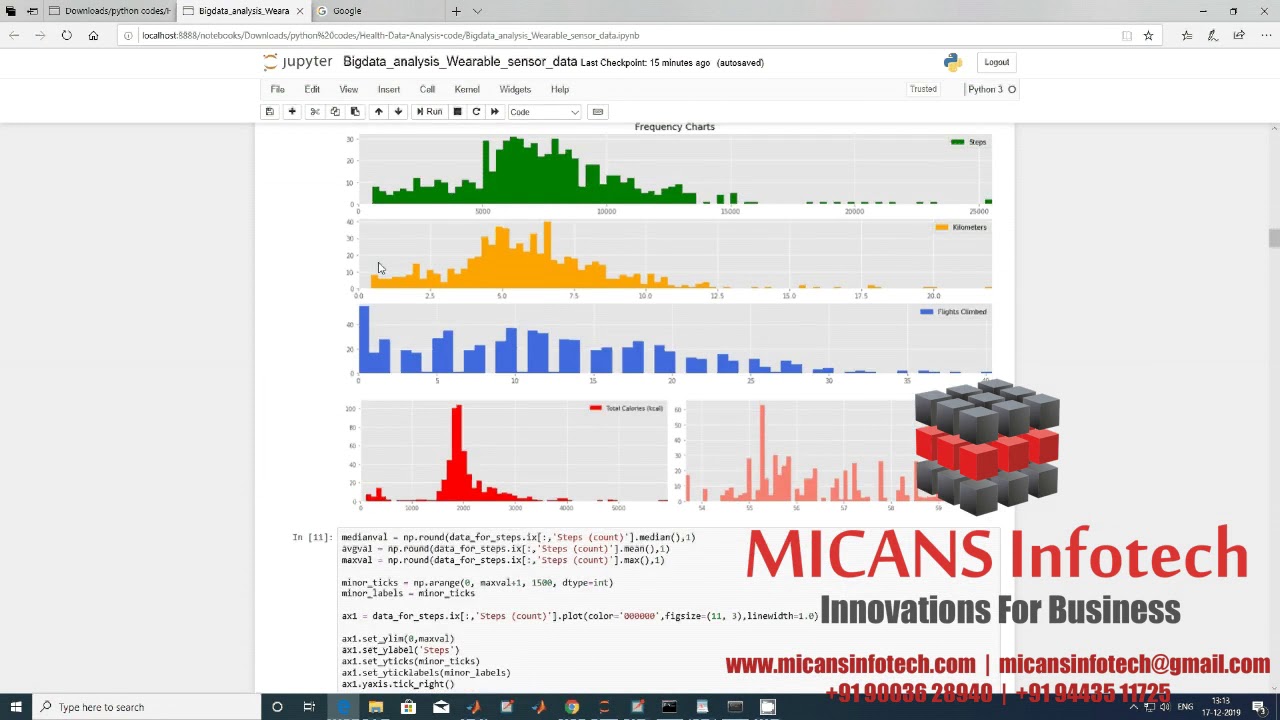Expand the tab previews chevron
Screen dimensions: 1280x720
[477, 11]
